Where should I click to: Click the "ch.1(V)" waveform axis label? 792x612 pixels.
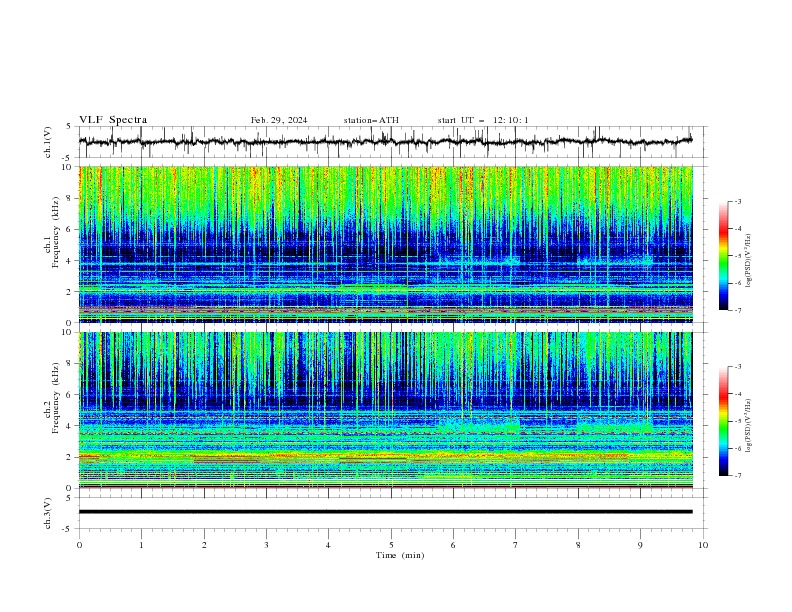point(48,142)
